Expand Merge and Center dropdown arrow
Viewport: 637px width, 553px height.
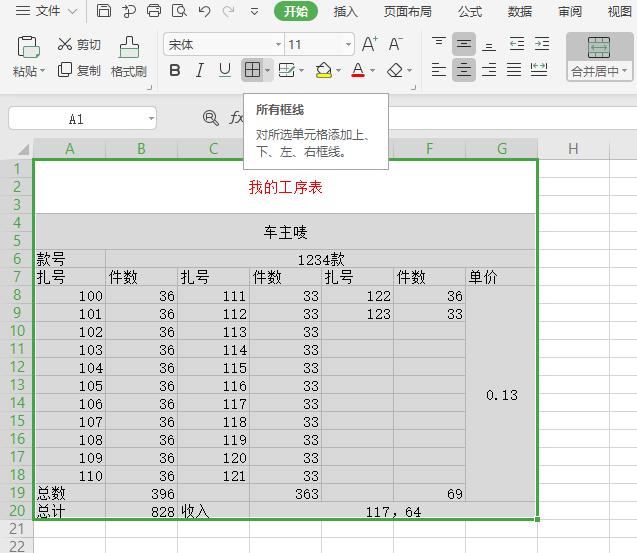coord(624,71)
